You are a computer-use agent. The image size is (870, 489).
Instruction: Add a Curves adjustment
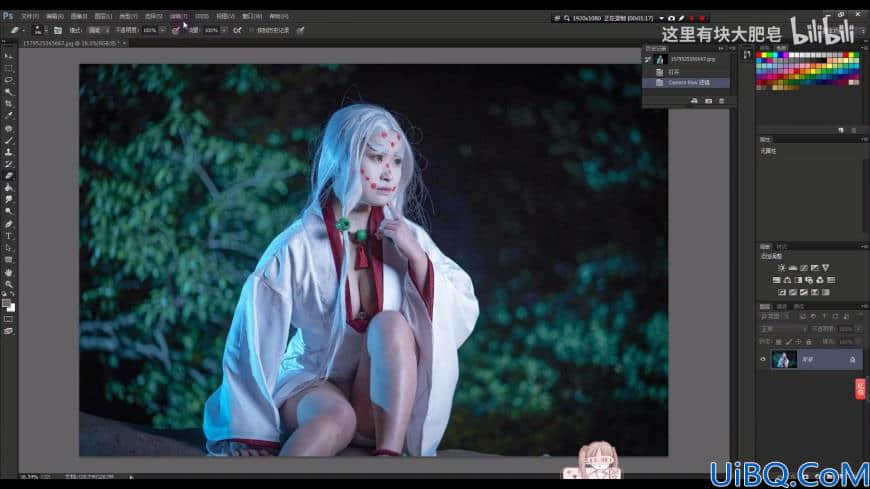pos(803,268)
